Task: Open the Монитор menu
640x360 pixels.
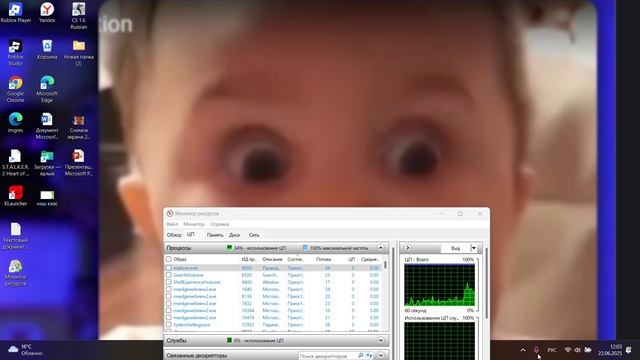Action: 194,224
